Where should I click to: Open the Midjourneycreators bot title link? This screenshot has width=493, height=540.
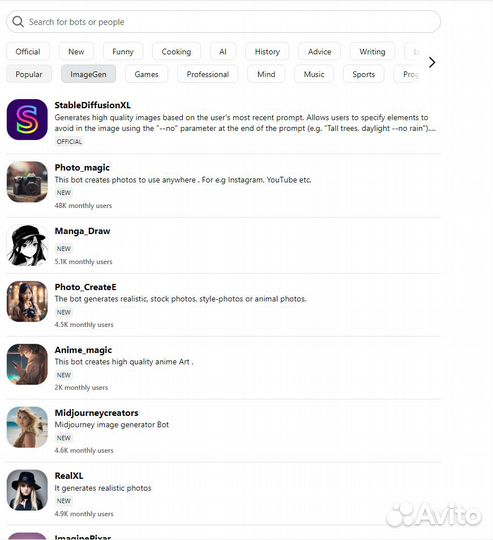(96, 413)
